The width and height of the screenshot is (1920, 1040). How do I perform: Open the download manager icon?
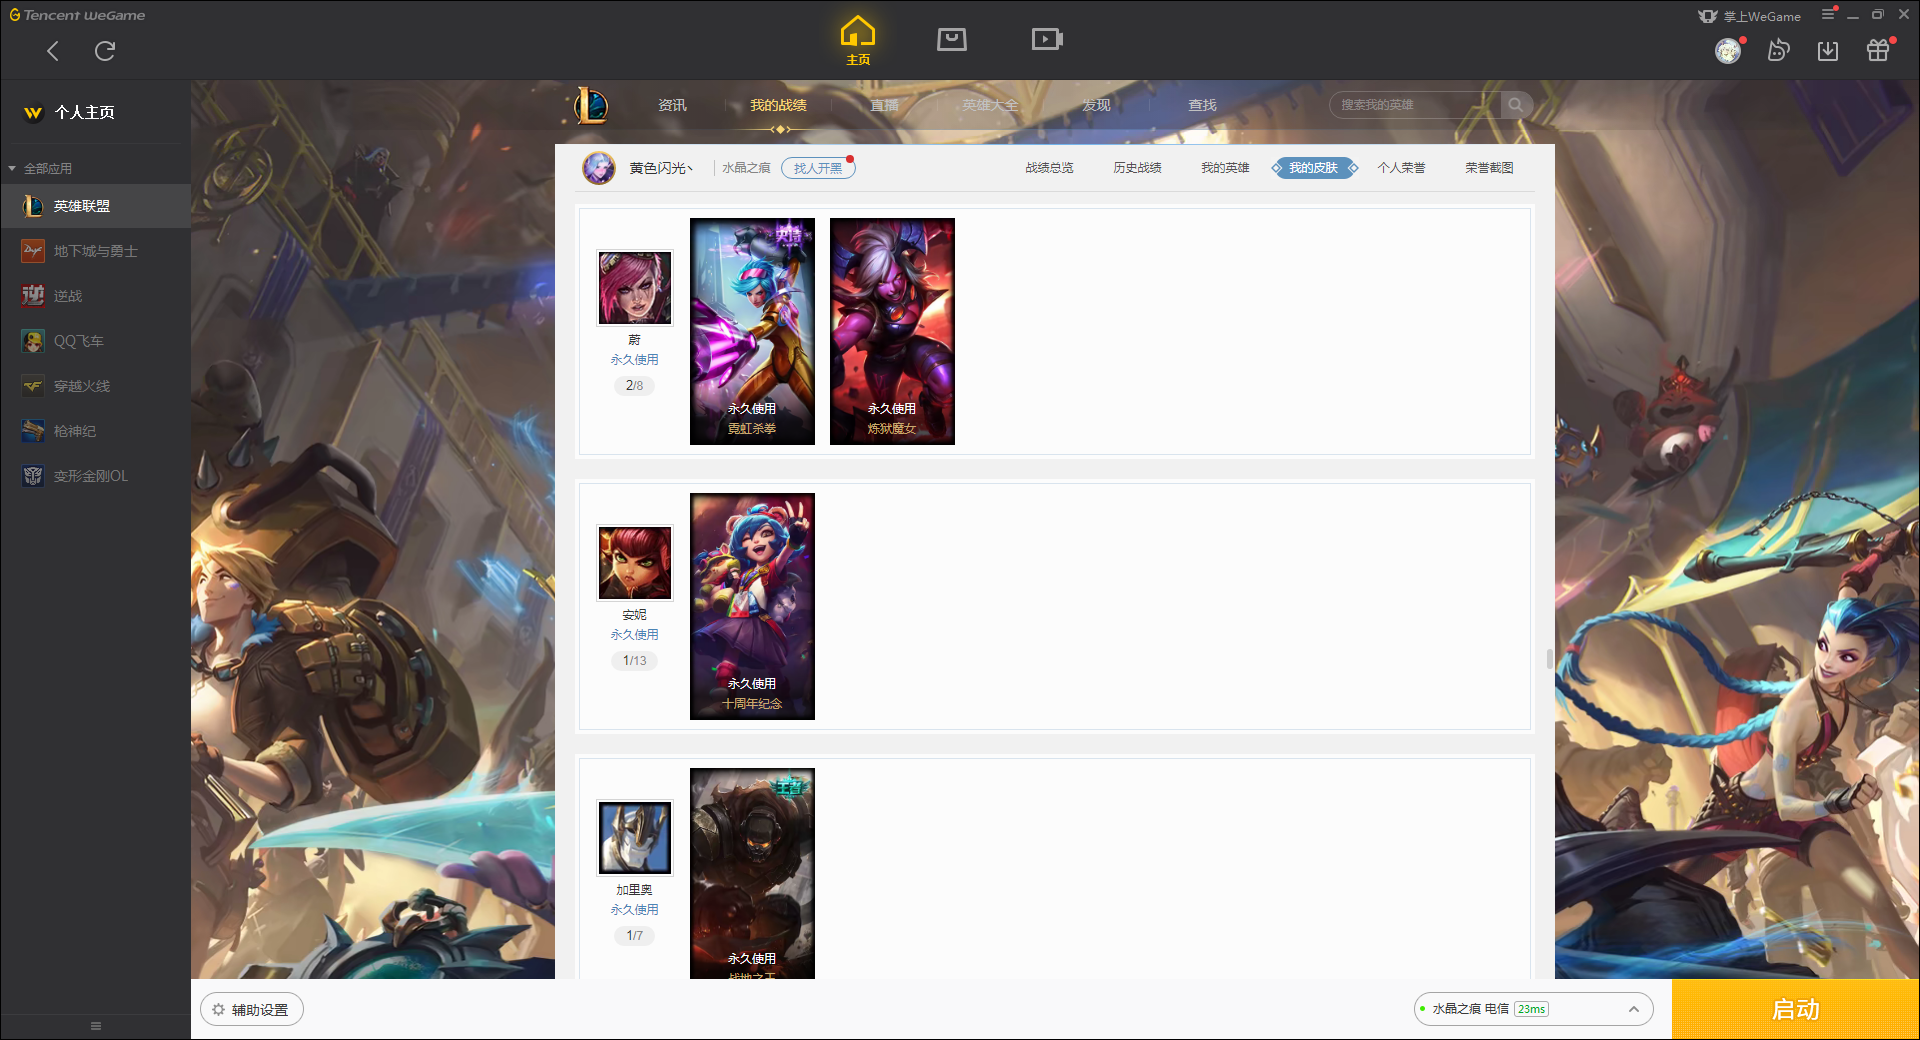1828,51
